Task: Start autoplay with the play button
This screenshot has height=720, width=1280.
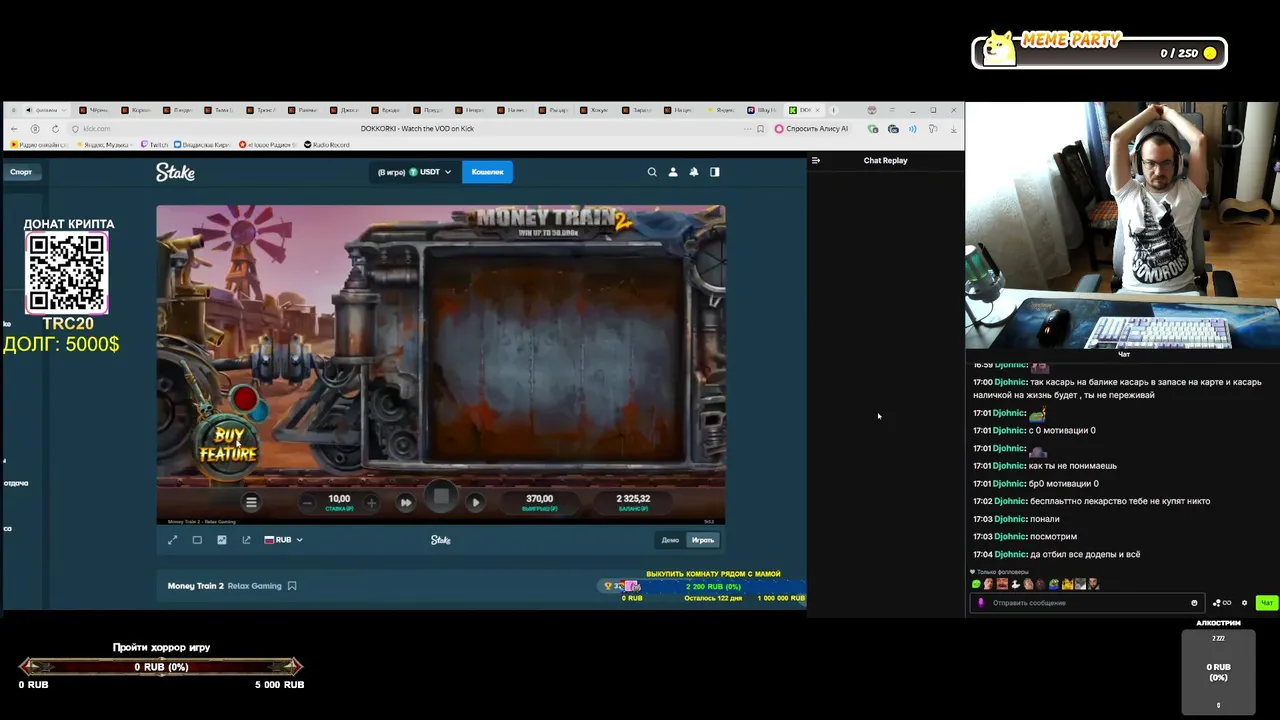Action: pos(475,502)
